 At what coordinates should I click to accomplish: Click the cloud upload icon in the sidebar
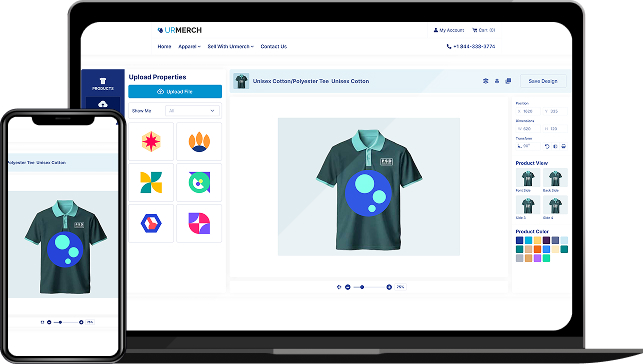coord(103,104)
